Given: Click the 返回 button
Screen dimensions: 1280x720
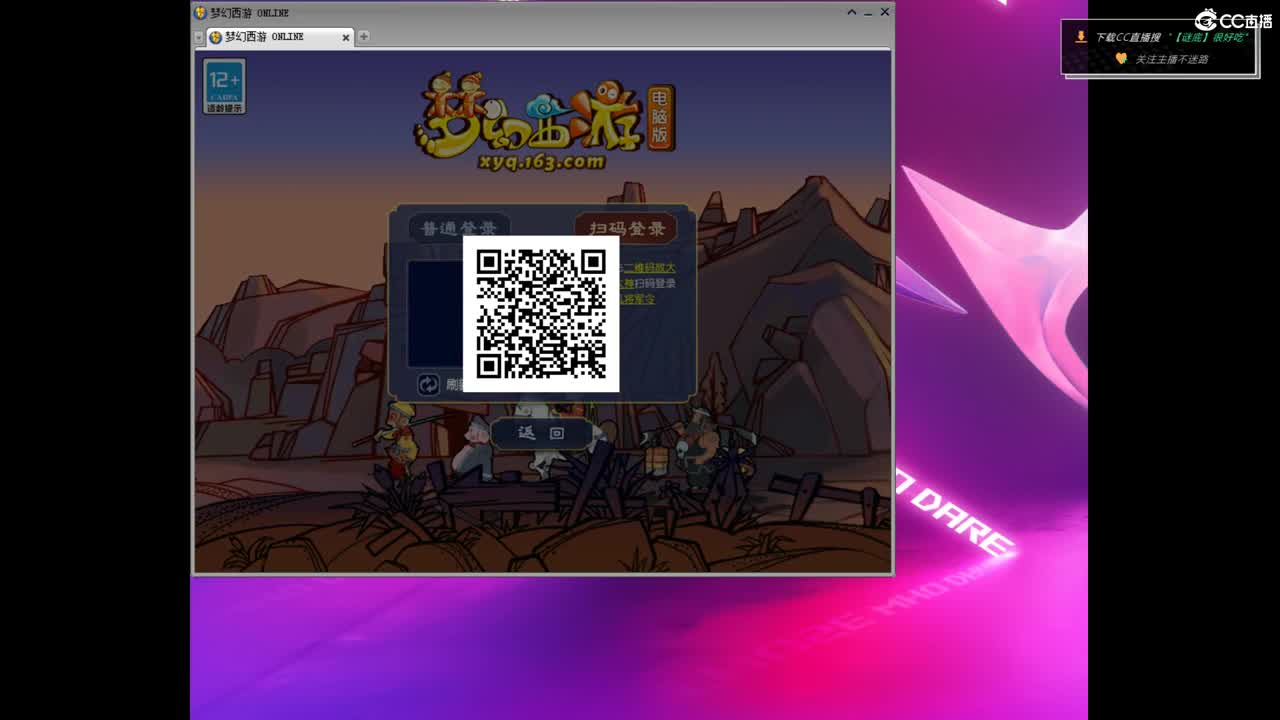Looking at the screenshot, I should tap(542, 433).
